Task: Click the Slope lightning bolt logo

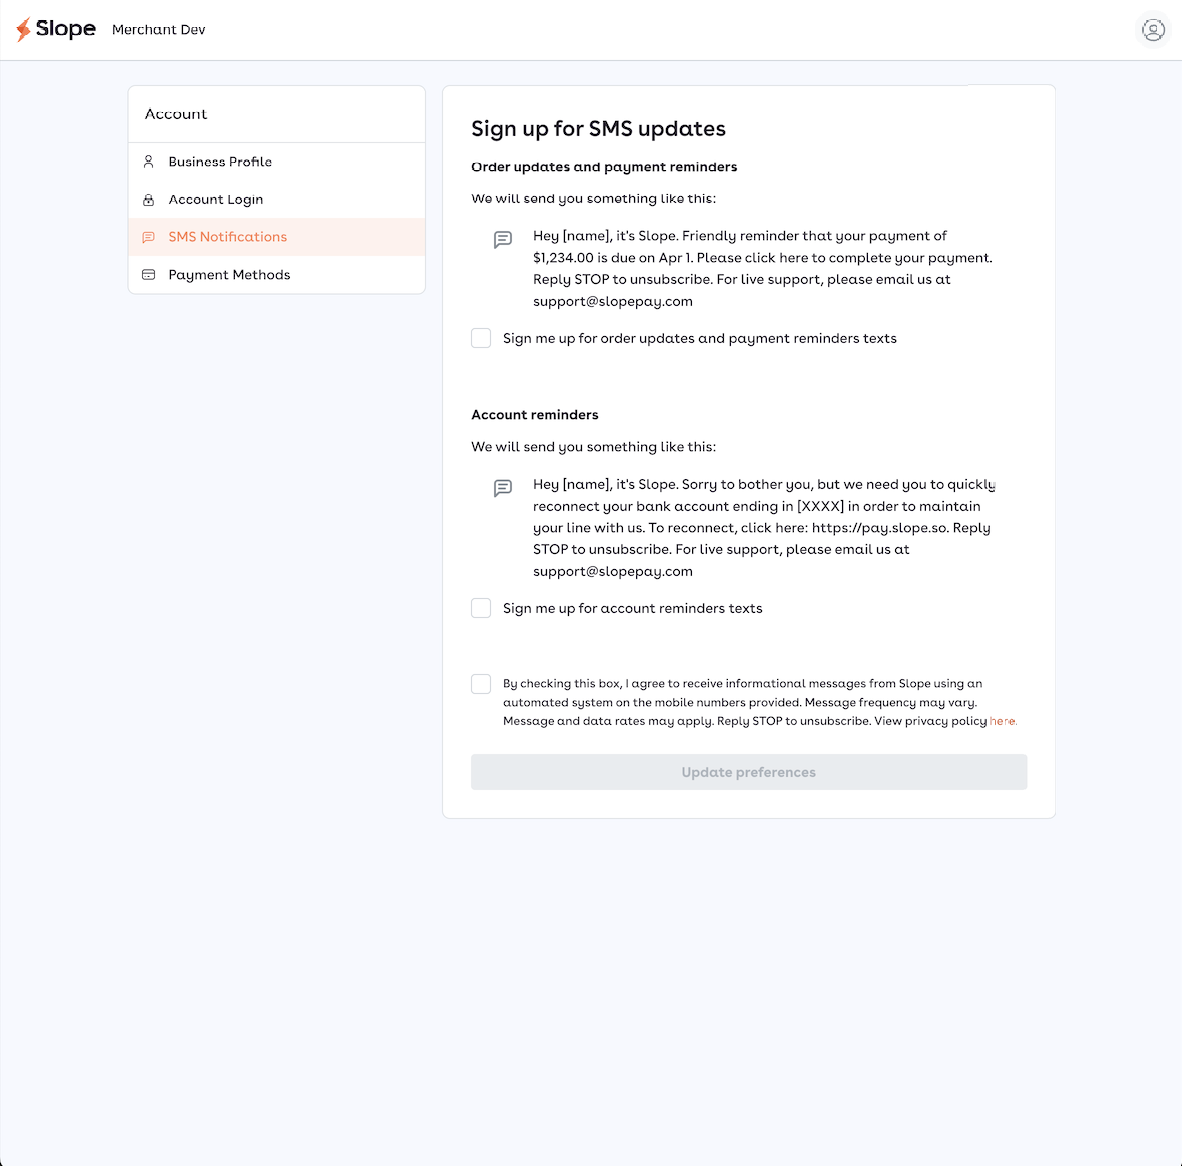Action: [x=23, y=30]
